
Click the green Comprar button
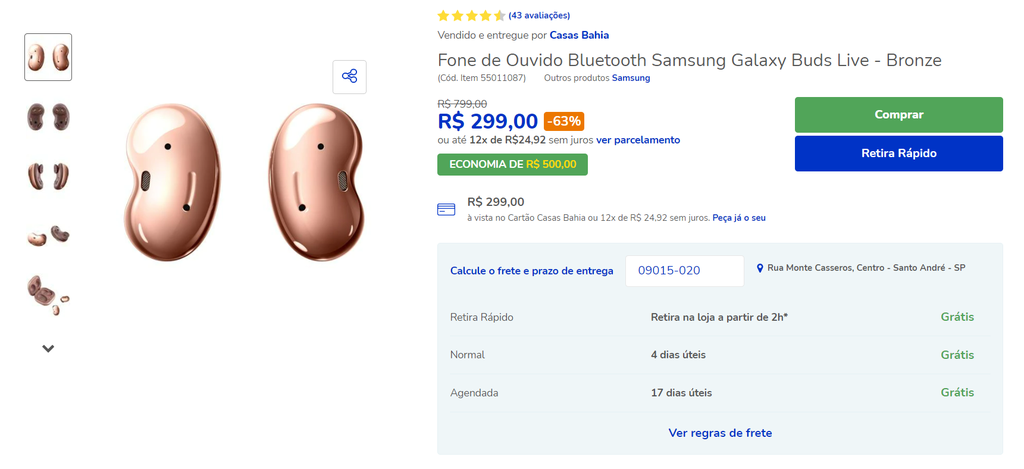coord(899,115)
